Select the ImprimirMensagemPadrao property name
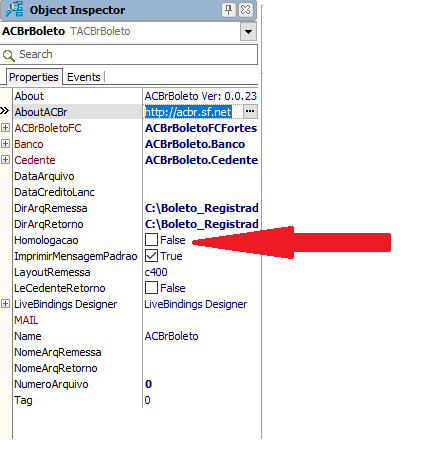The width and height of the screenshot is (446, 452). point(76,256)
